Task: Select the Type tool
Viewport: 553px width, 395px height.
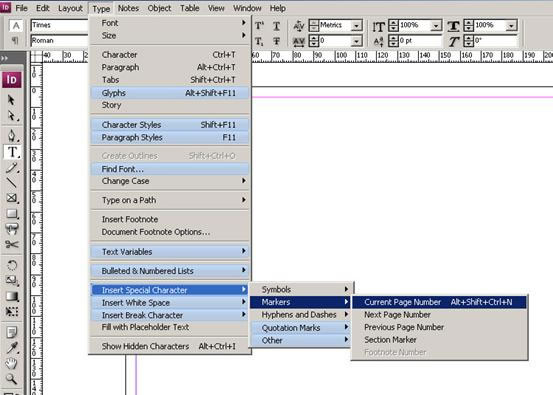Action: point(12,152)
